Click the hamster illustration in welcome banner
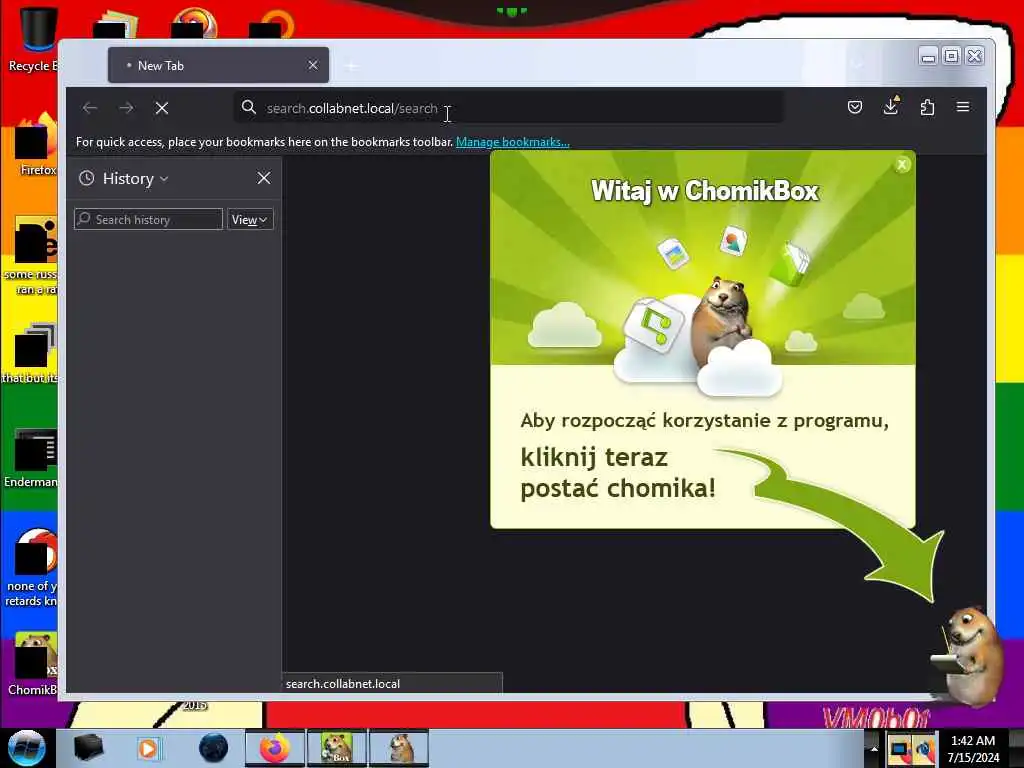Viewport: 1024px width, 768px height. point(722,320)
